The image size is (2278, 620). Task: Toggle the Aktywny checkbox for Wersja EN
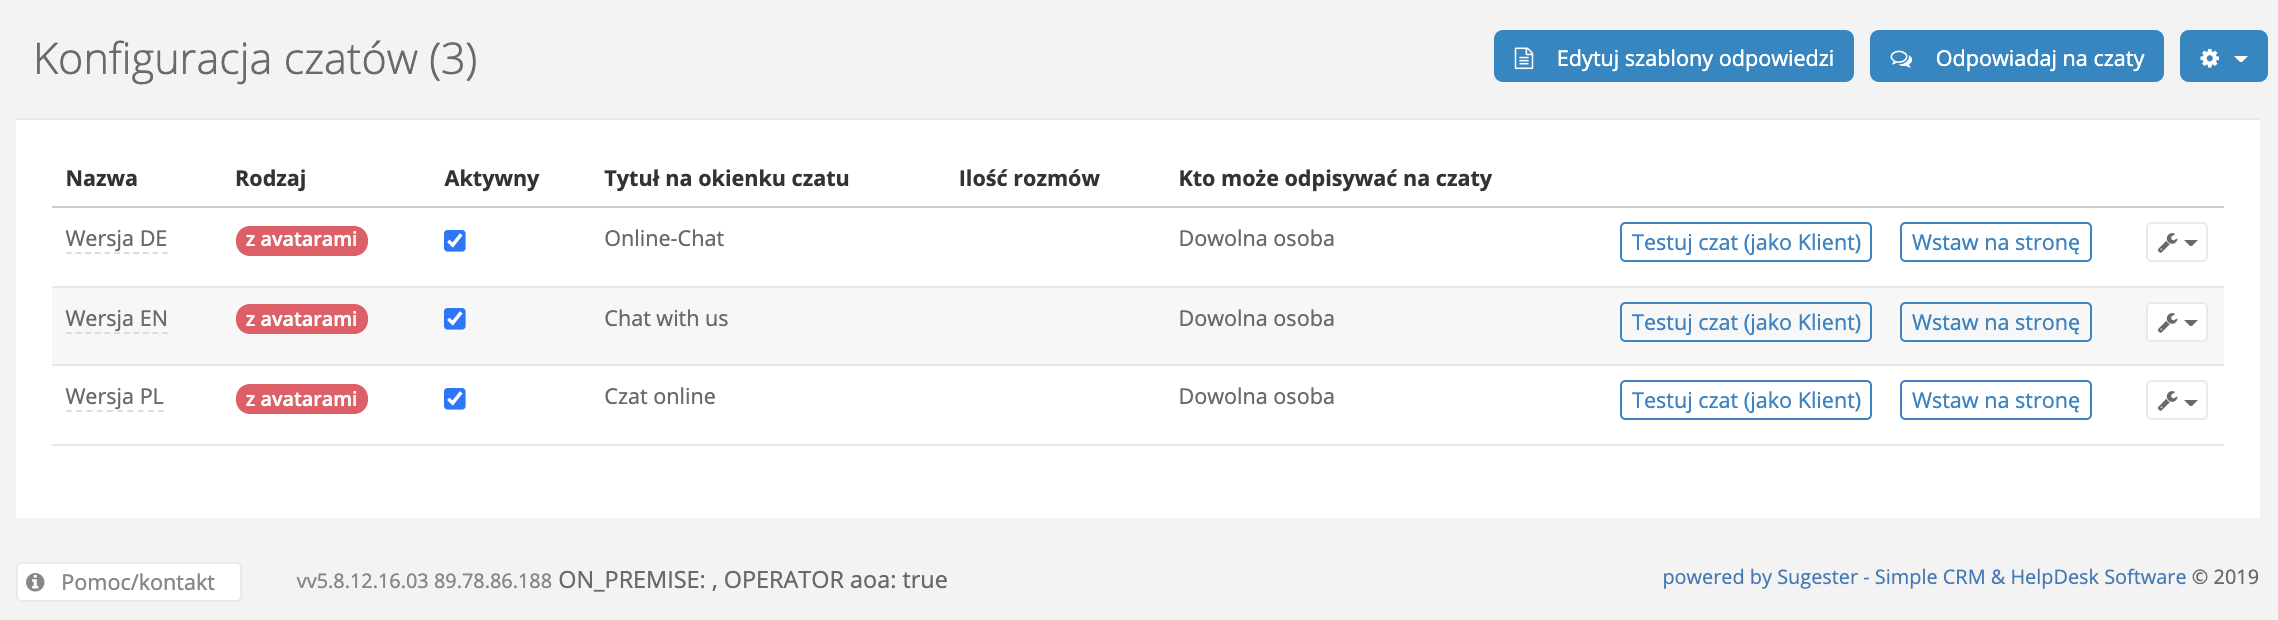[455, 319]
